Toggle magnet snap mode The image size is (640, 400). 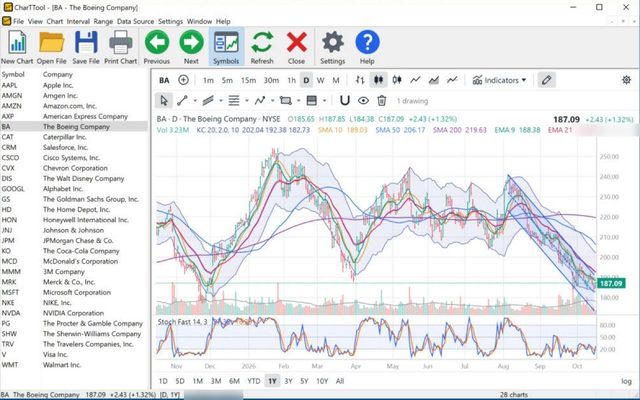(344, 100)
